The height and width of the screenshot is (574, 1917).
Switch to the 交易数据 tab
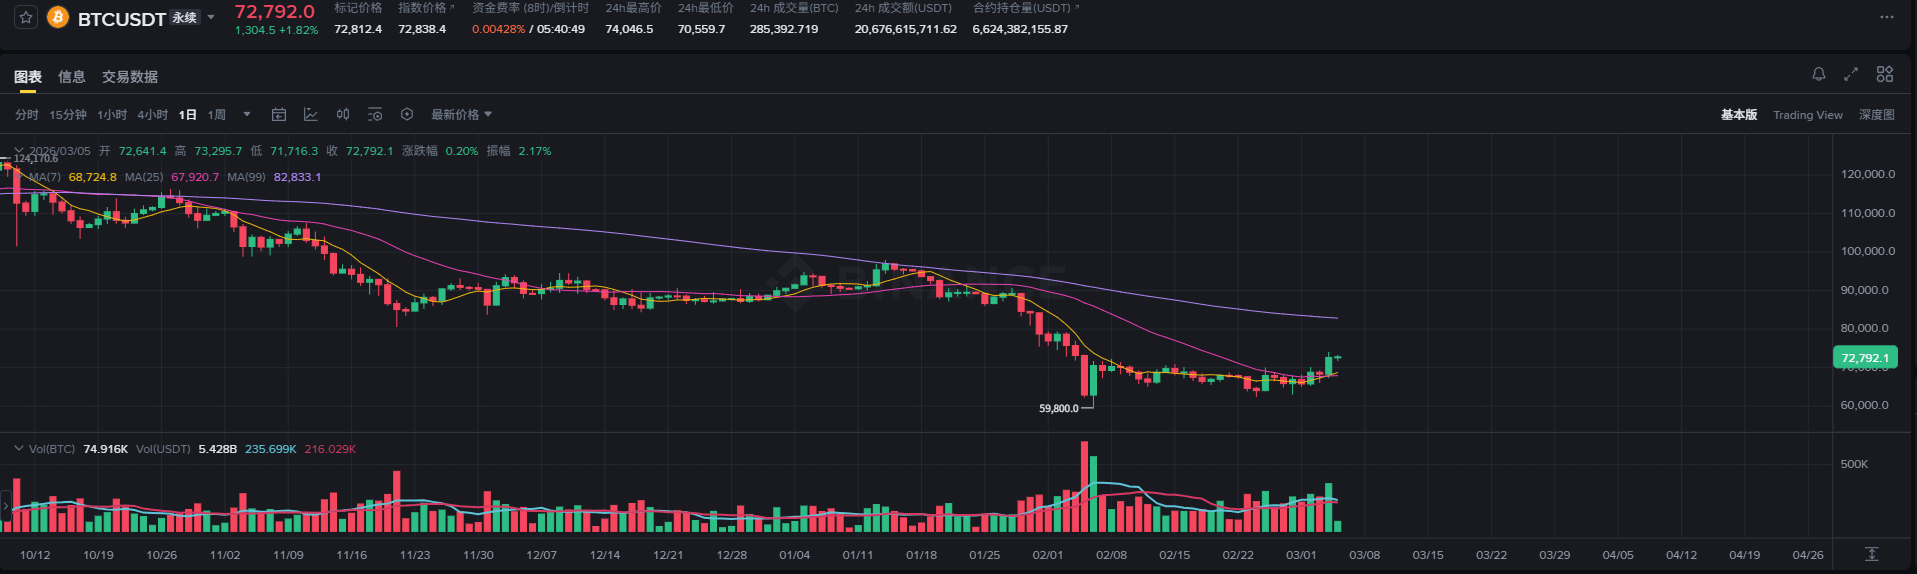coord(130,77)
